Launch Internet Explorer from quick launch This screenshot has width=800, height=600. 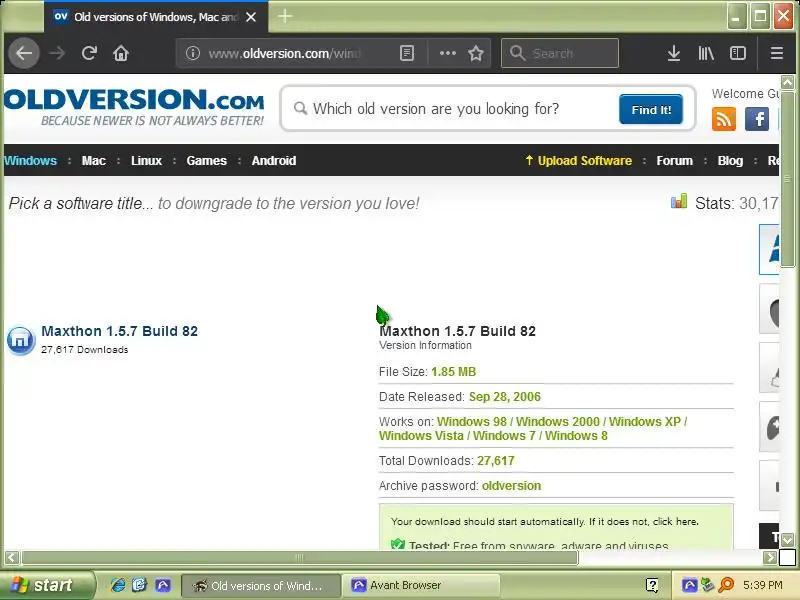coord(118,585)
